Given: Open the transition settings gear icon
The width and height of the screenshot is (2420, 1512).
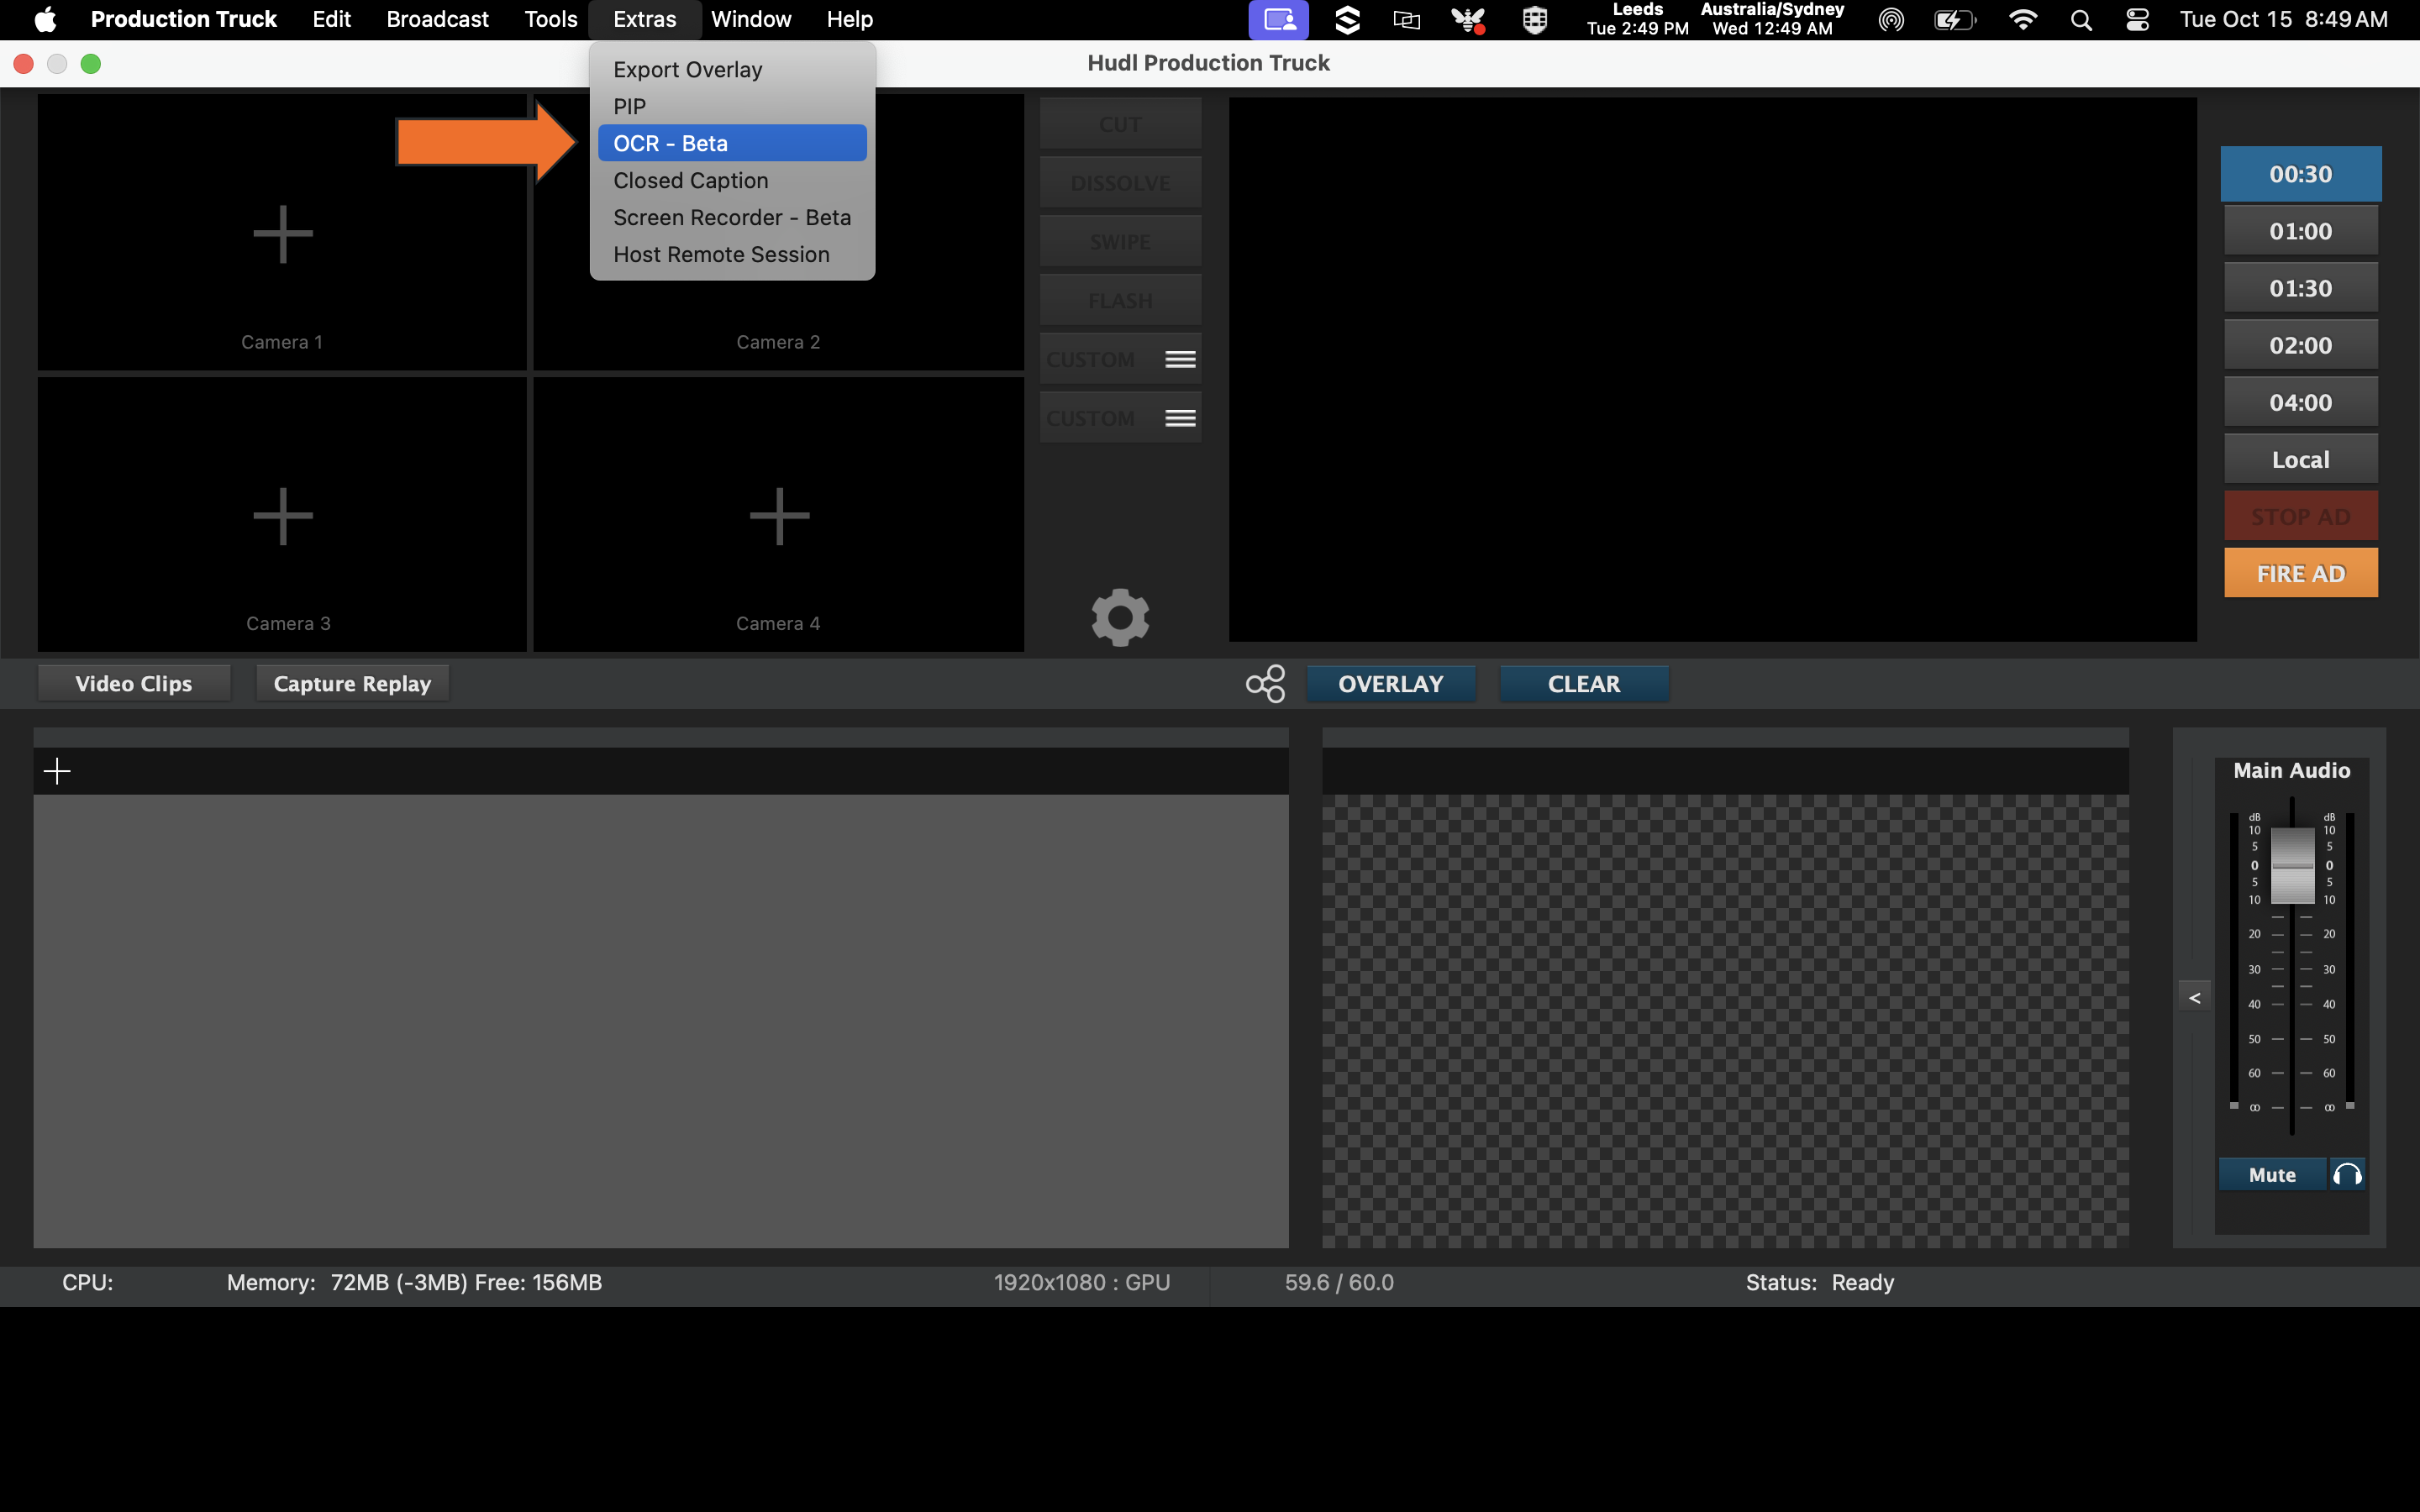Looking at the screenshot, I should (x=1119, y=617).
